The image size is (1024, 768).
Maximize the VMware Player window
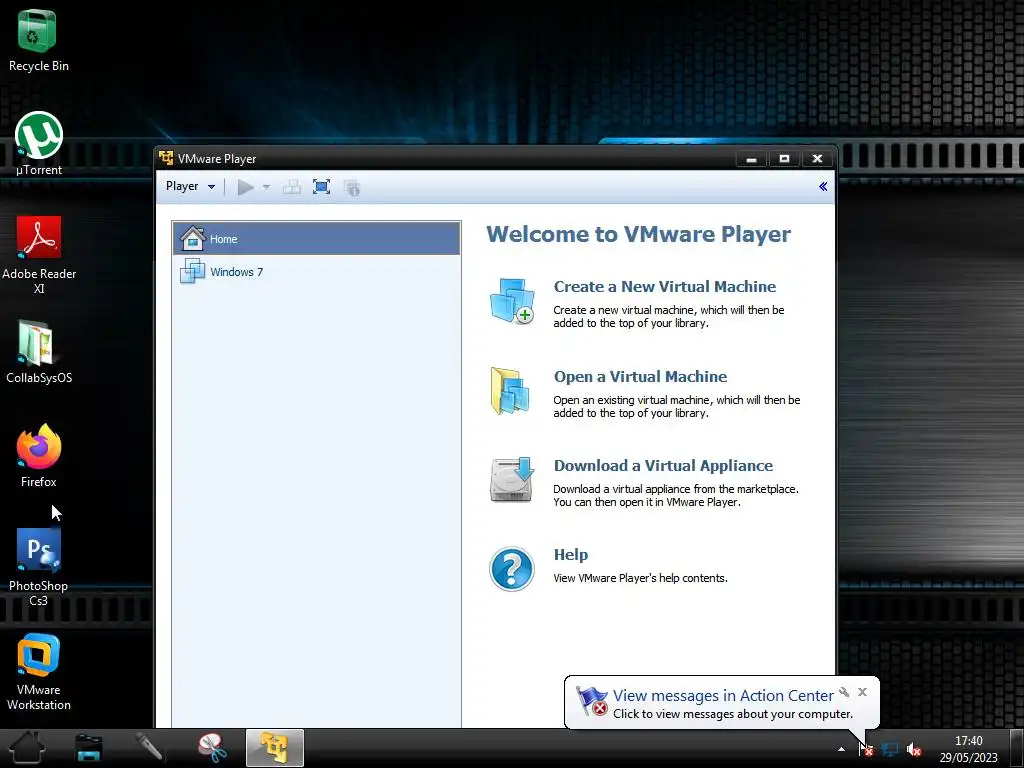[x=784, y=159]
